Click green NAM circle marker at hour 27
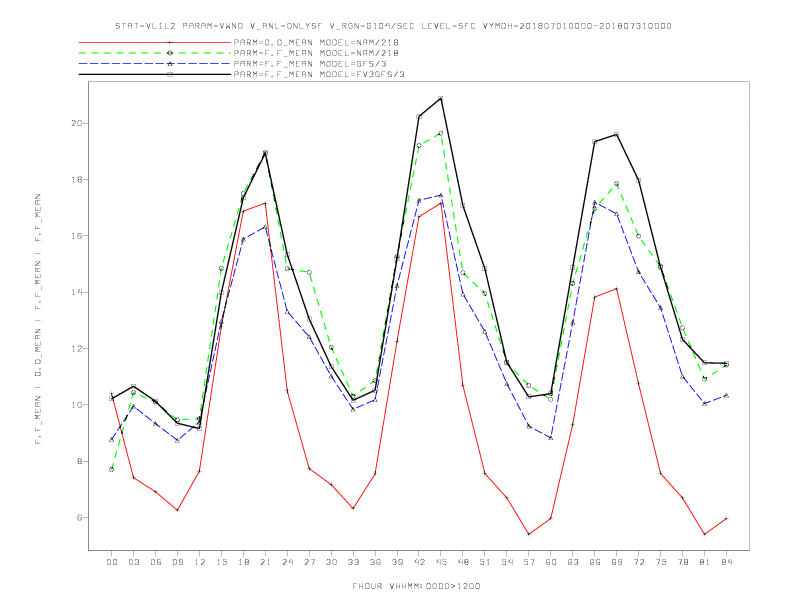 pyautogui.click(x=309, y=273)
